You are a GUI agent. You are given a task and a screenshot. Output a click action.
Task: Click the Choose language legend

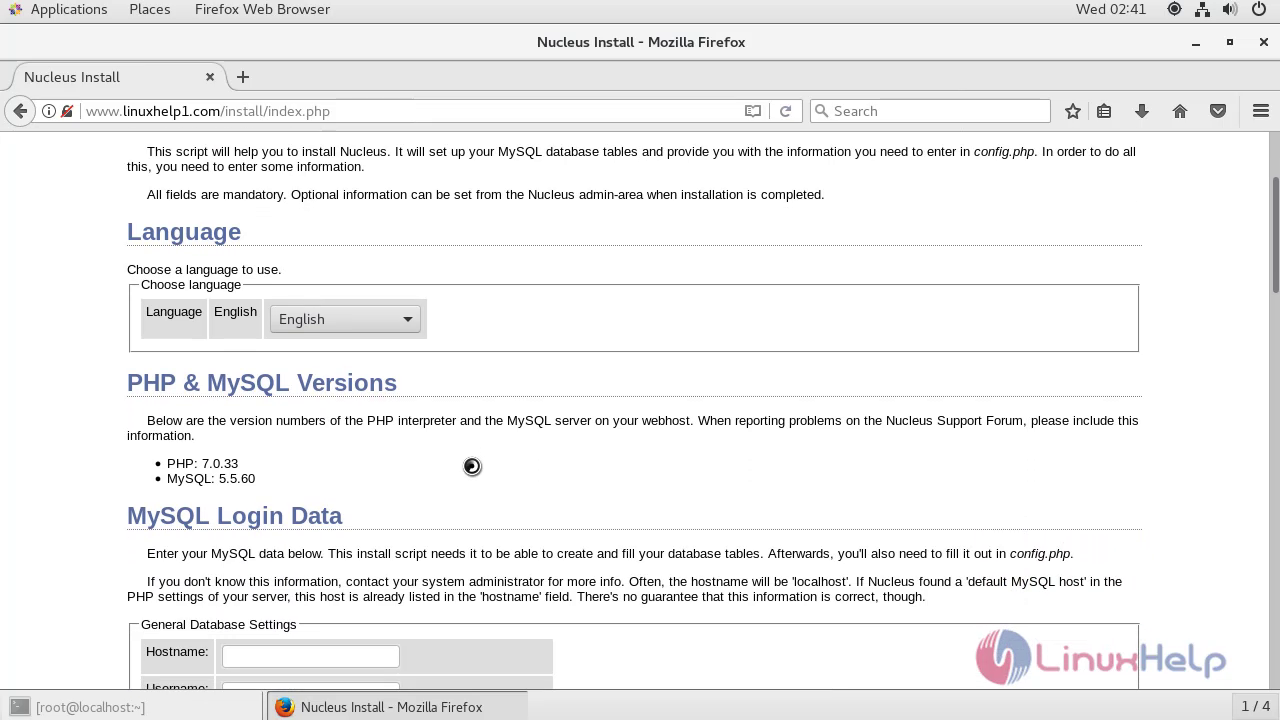[x=191, y=285]
